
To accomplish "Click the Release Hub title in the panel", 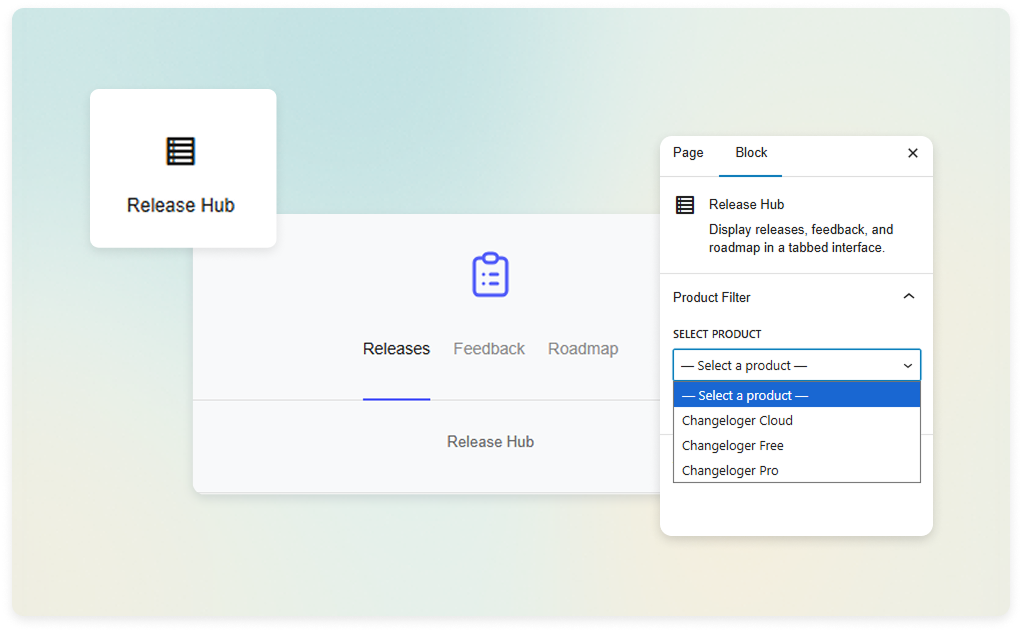I will 746,204.
